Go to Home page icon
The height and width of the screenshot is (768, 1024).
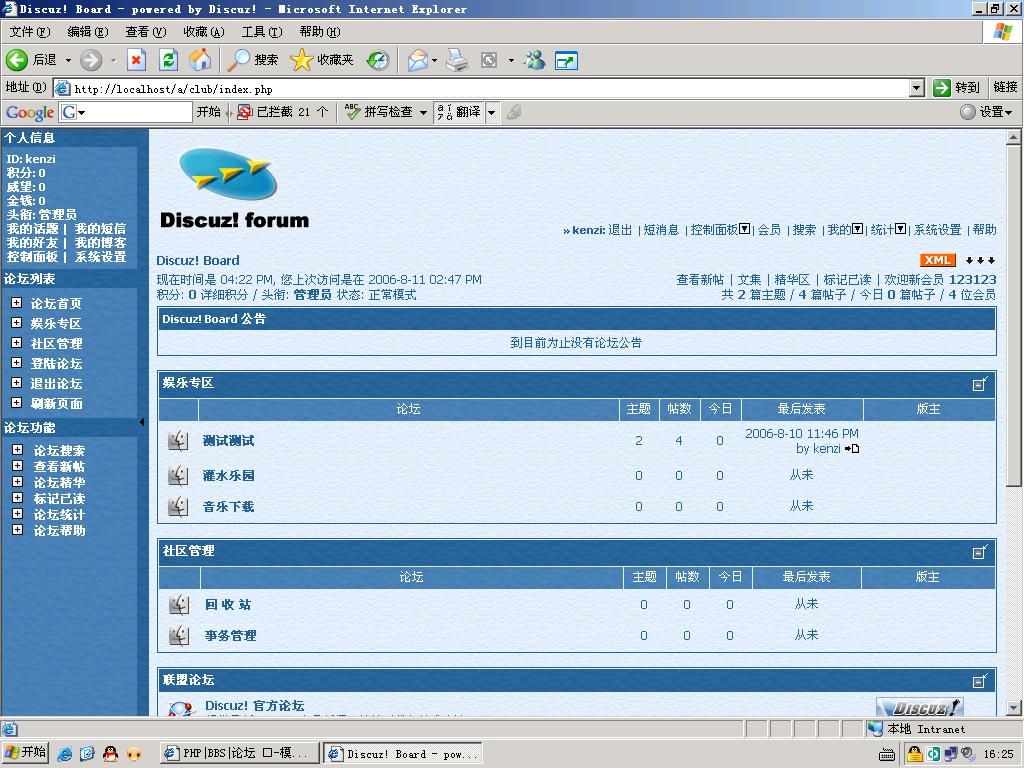[x=200, y=60]
